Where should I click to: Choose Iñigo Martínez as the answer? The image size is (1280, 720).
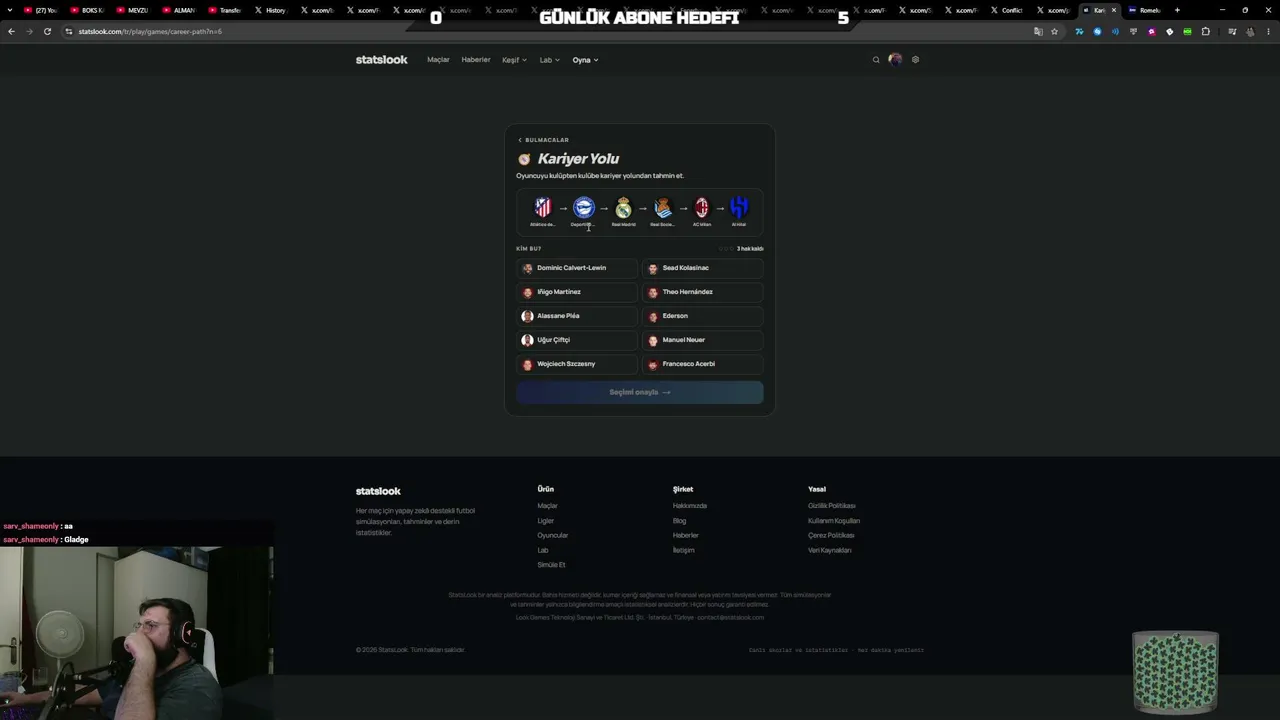577,292
